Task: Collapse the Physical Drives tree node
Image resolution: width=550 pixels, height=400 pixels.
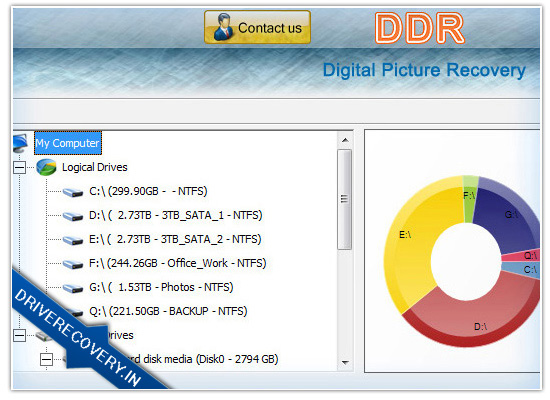Action: pos(20,335)
